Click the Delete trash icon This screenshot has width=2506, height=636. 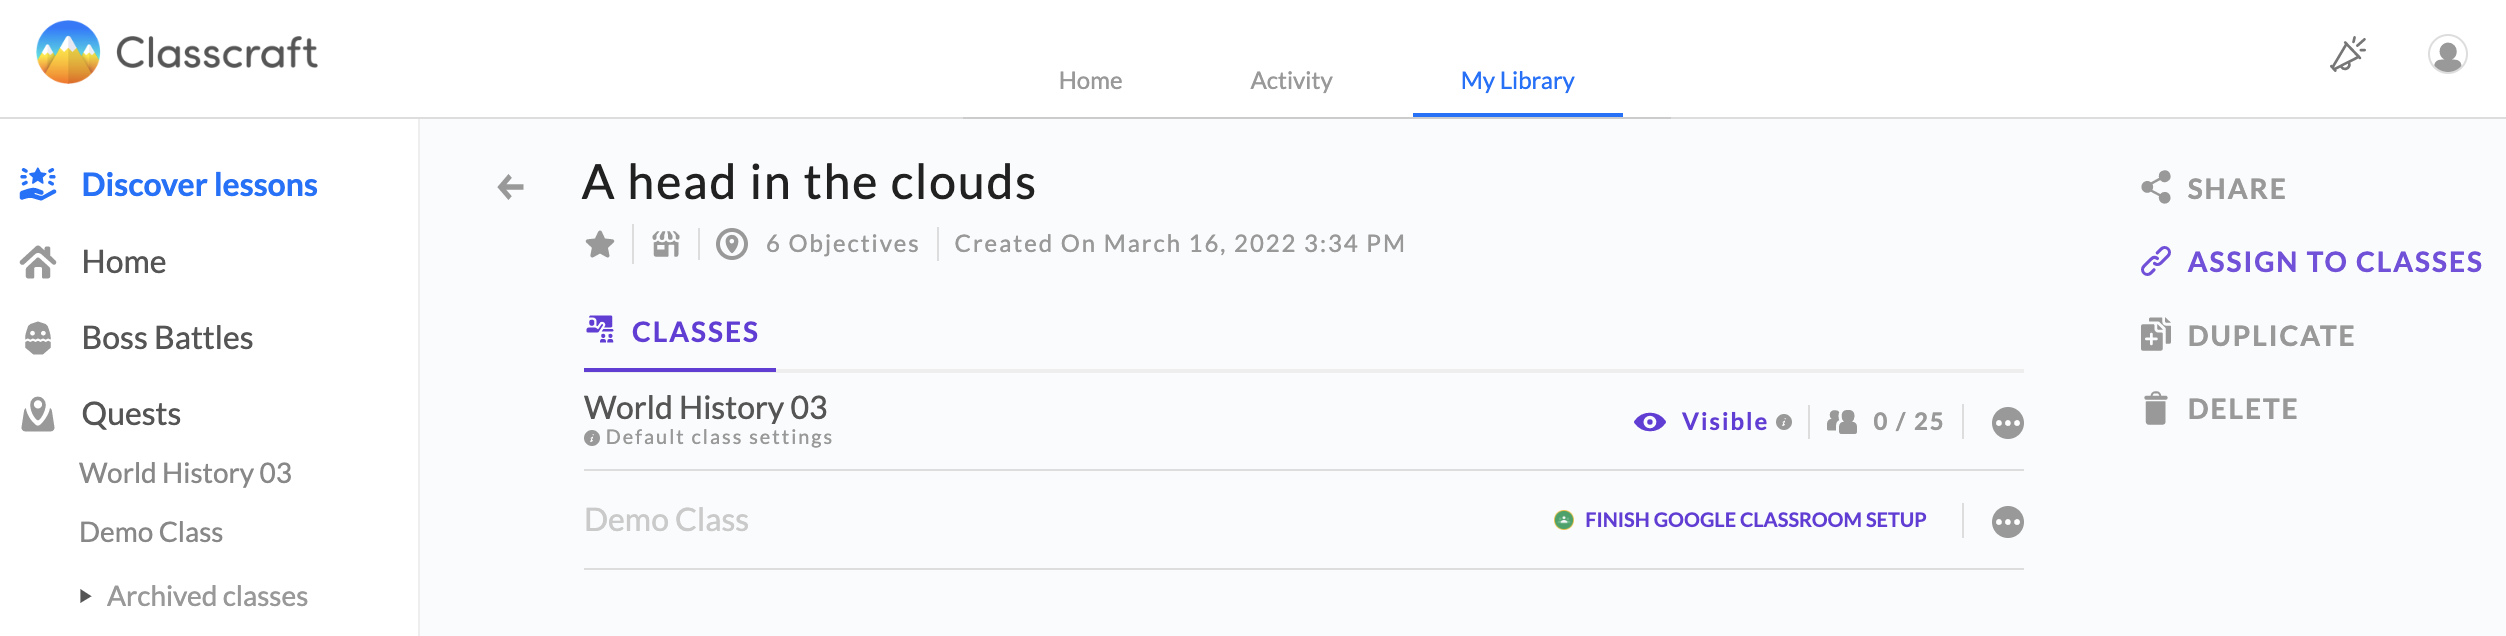coord(2156,408)
